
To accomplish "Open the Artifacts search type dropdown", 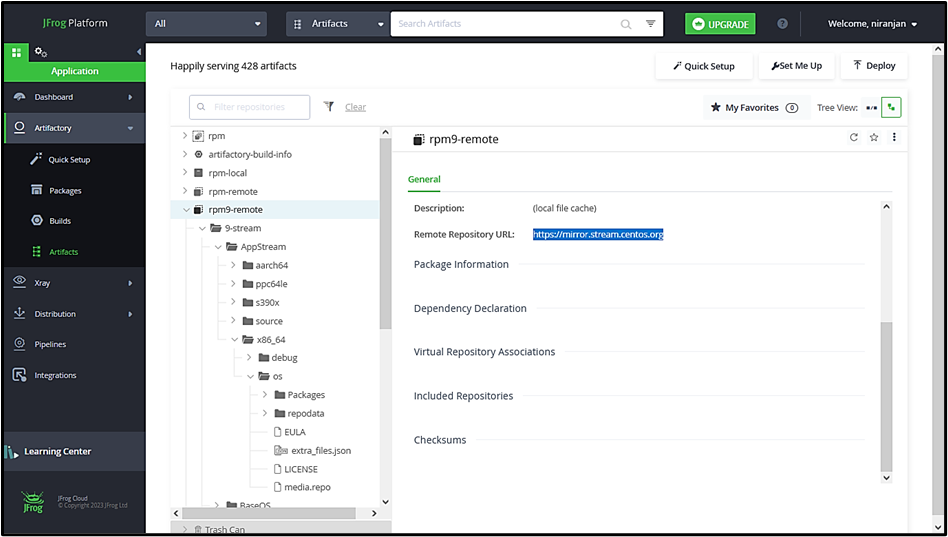I will (x=337, y=24).
